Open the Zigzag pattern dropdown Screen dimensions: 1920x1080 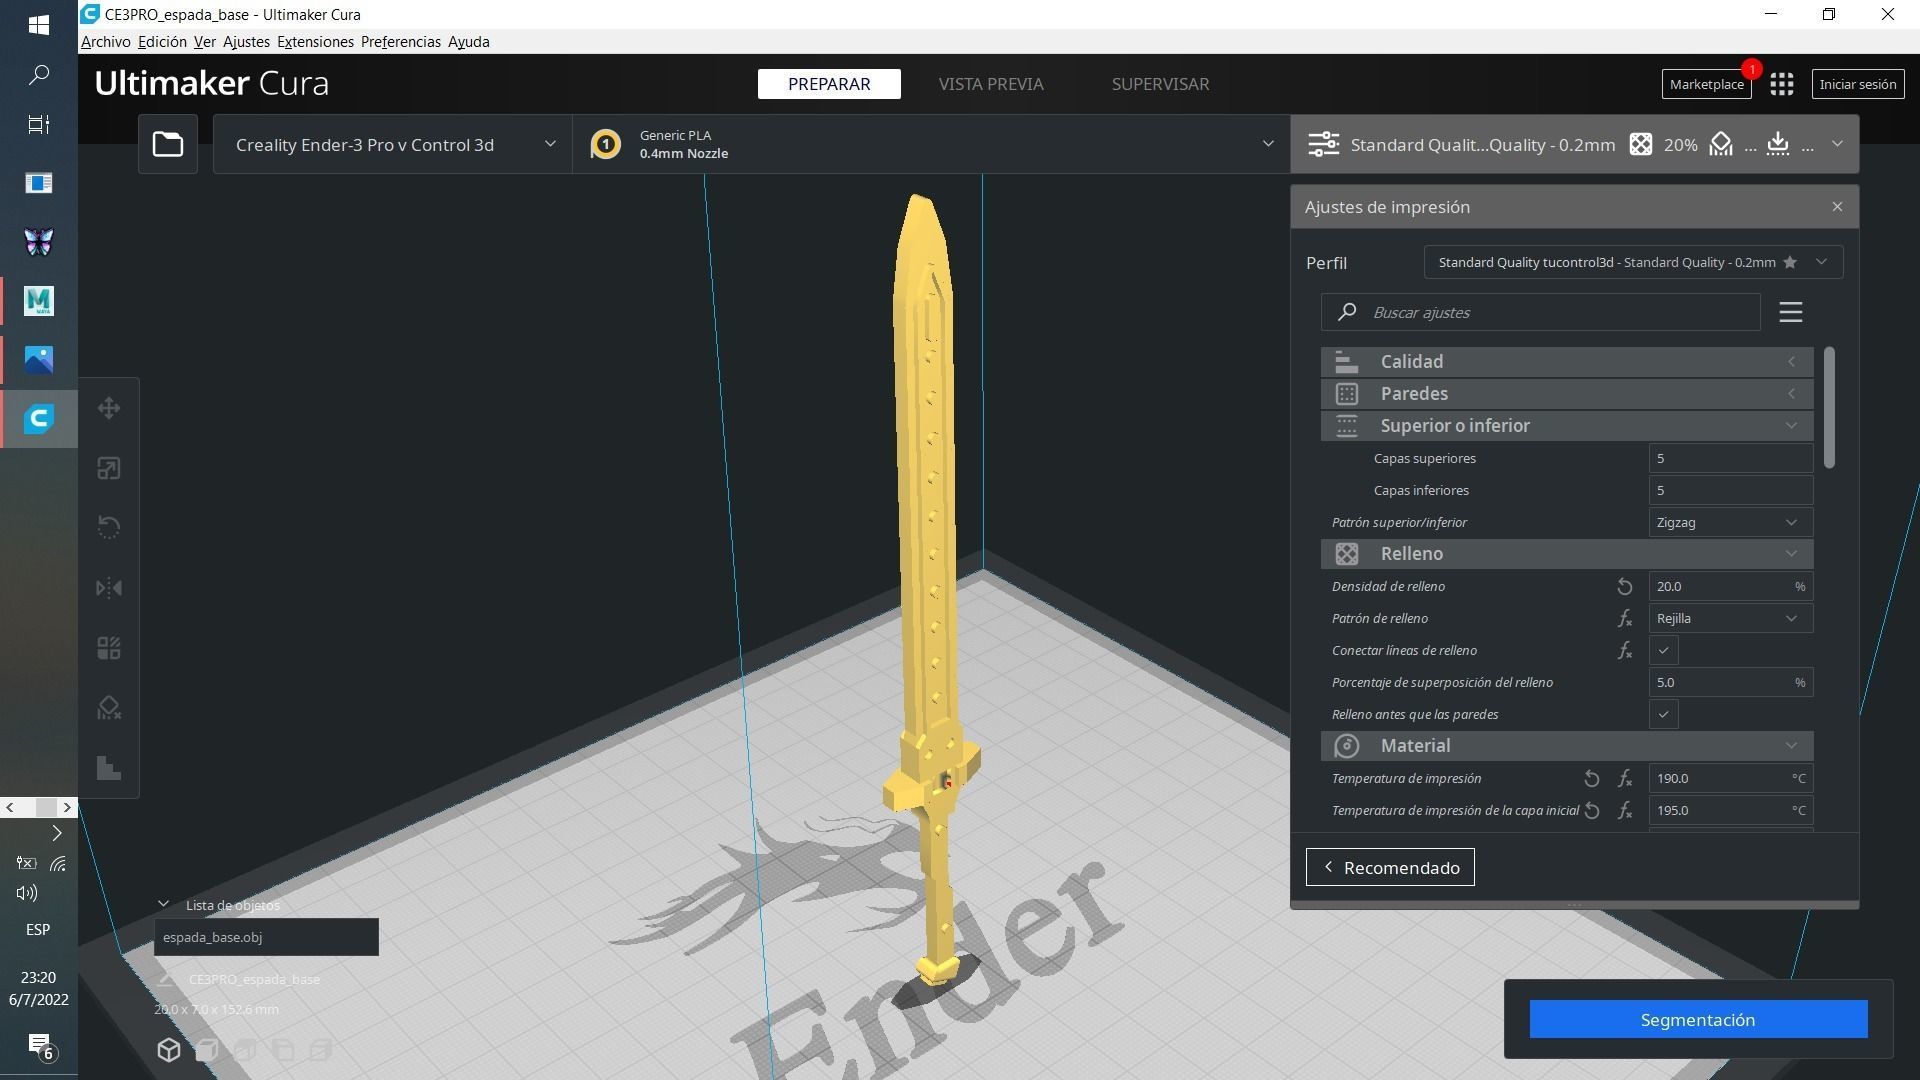pos(1730,523)
